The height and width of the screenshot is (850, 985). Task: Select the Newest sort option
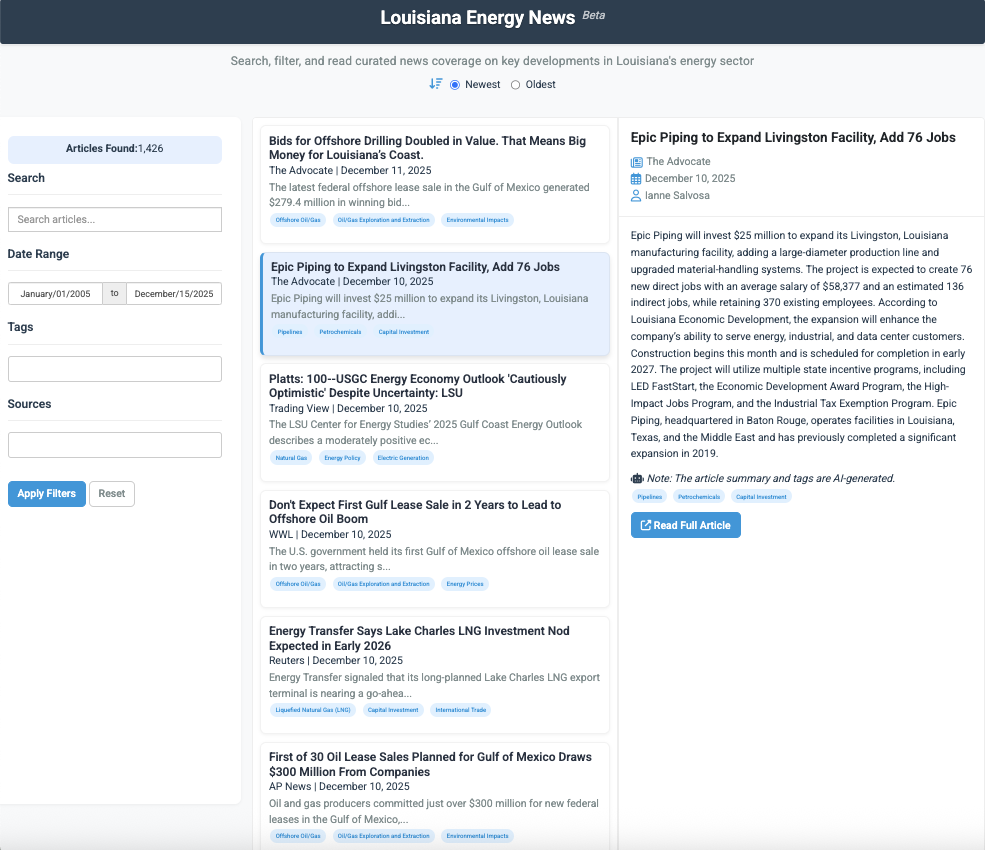click(x=455, y=85)
